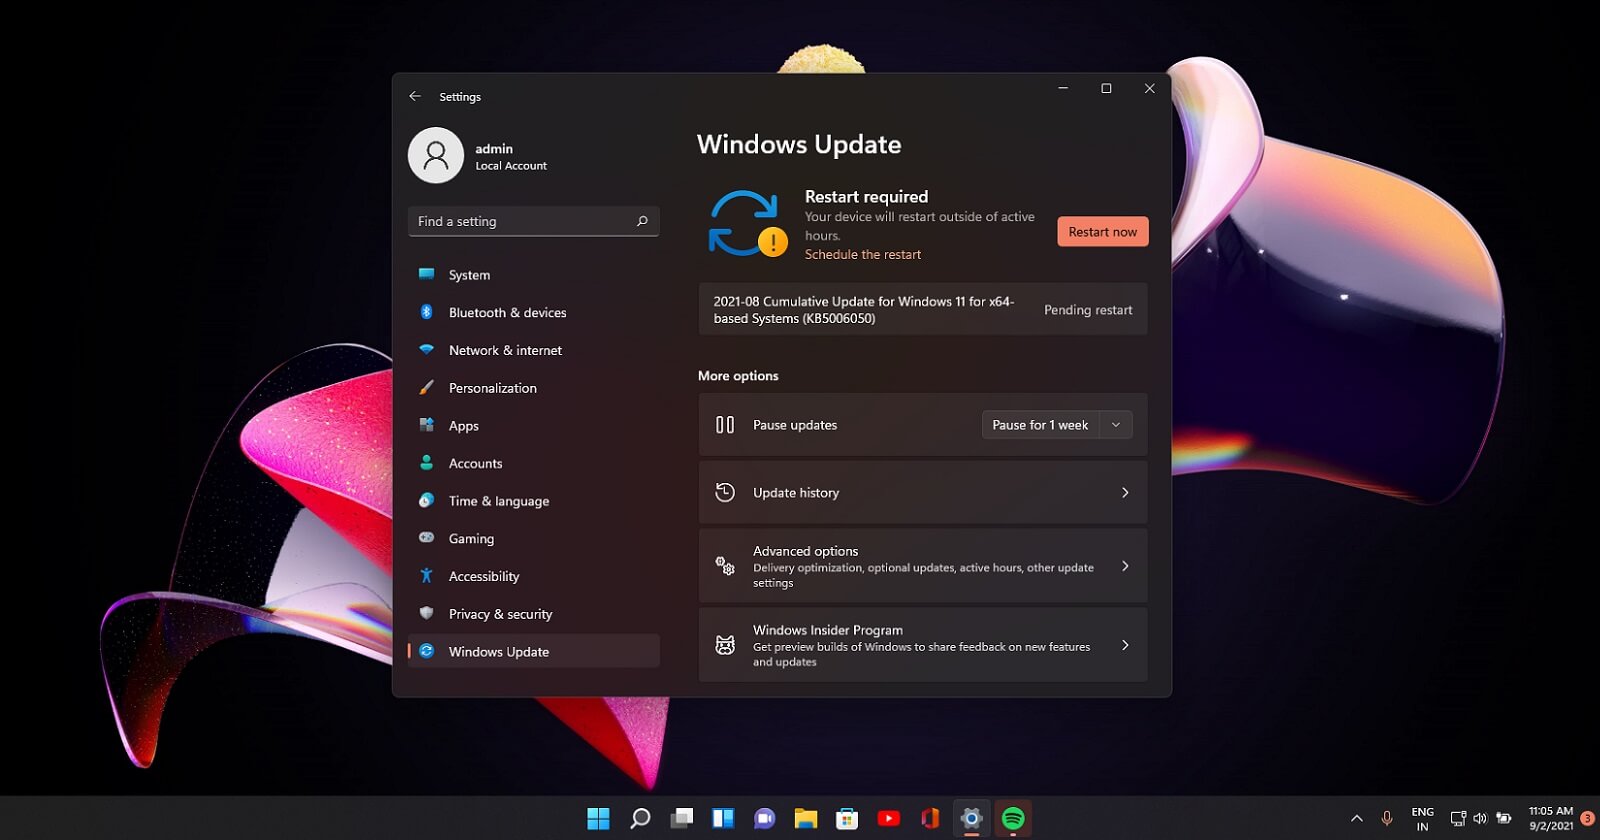The width and height of the screenshot is (1600, 840).
Task: Open Accounts settings
Action: [x=534, y=463]
